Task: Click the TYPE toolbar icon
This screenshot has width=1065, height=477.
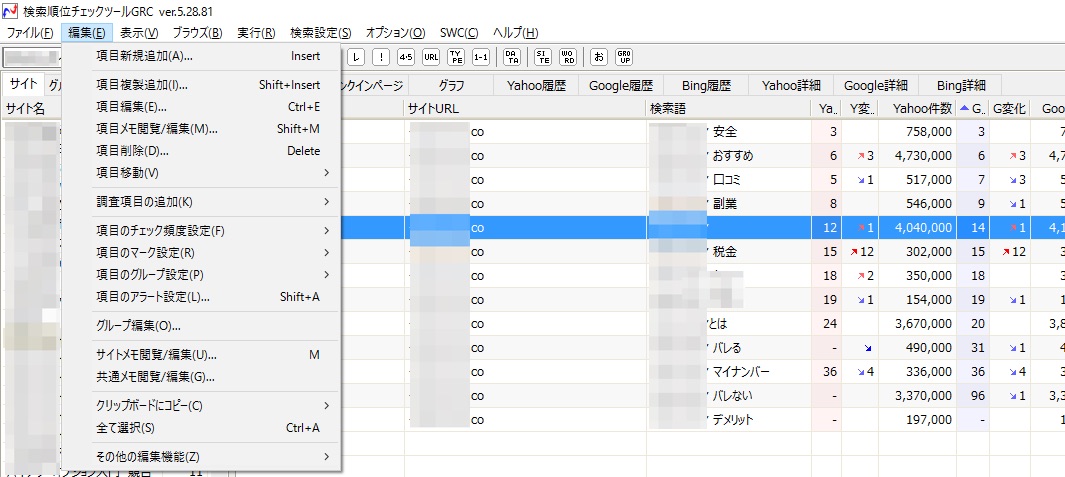Action: pyautogui.click(x=456, y=57)
